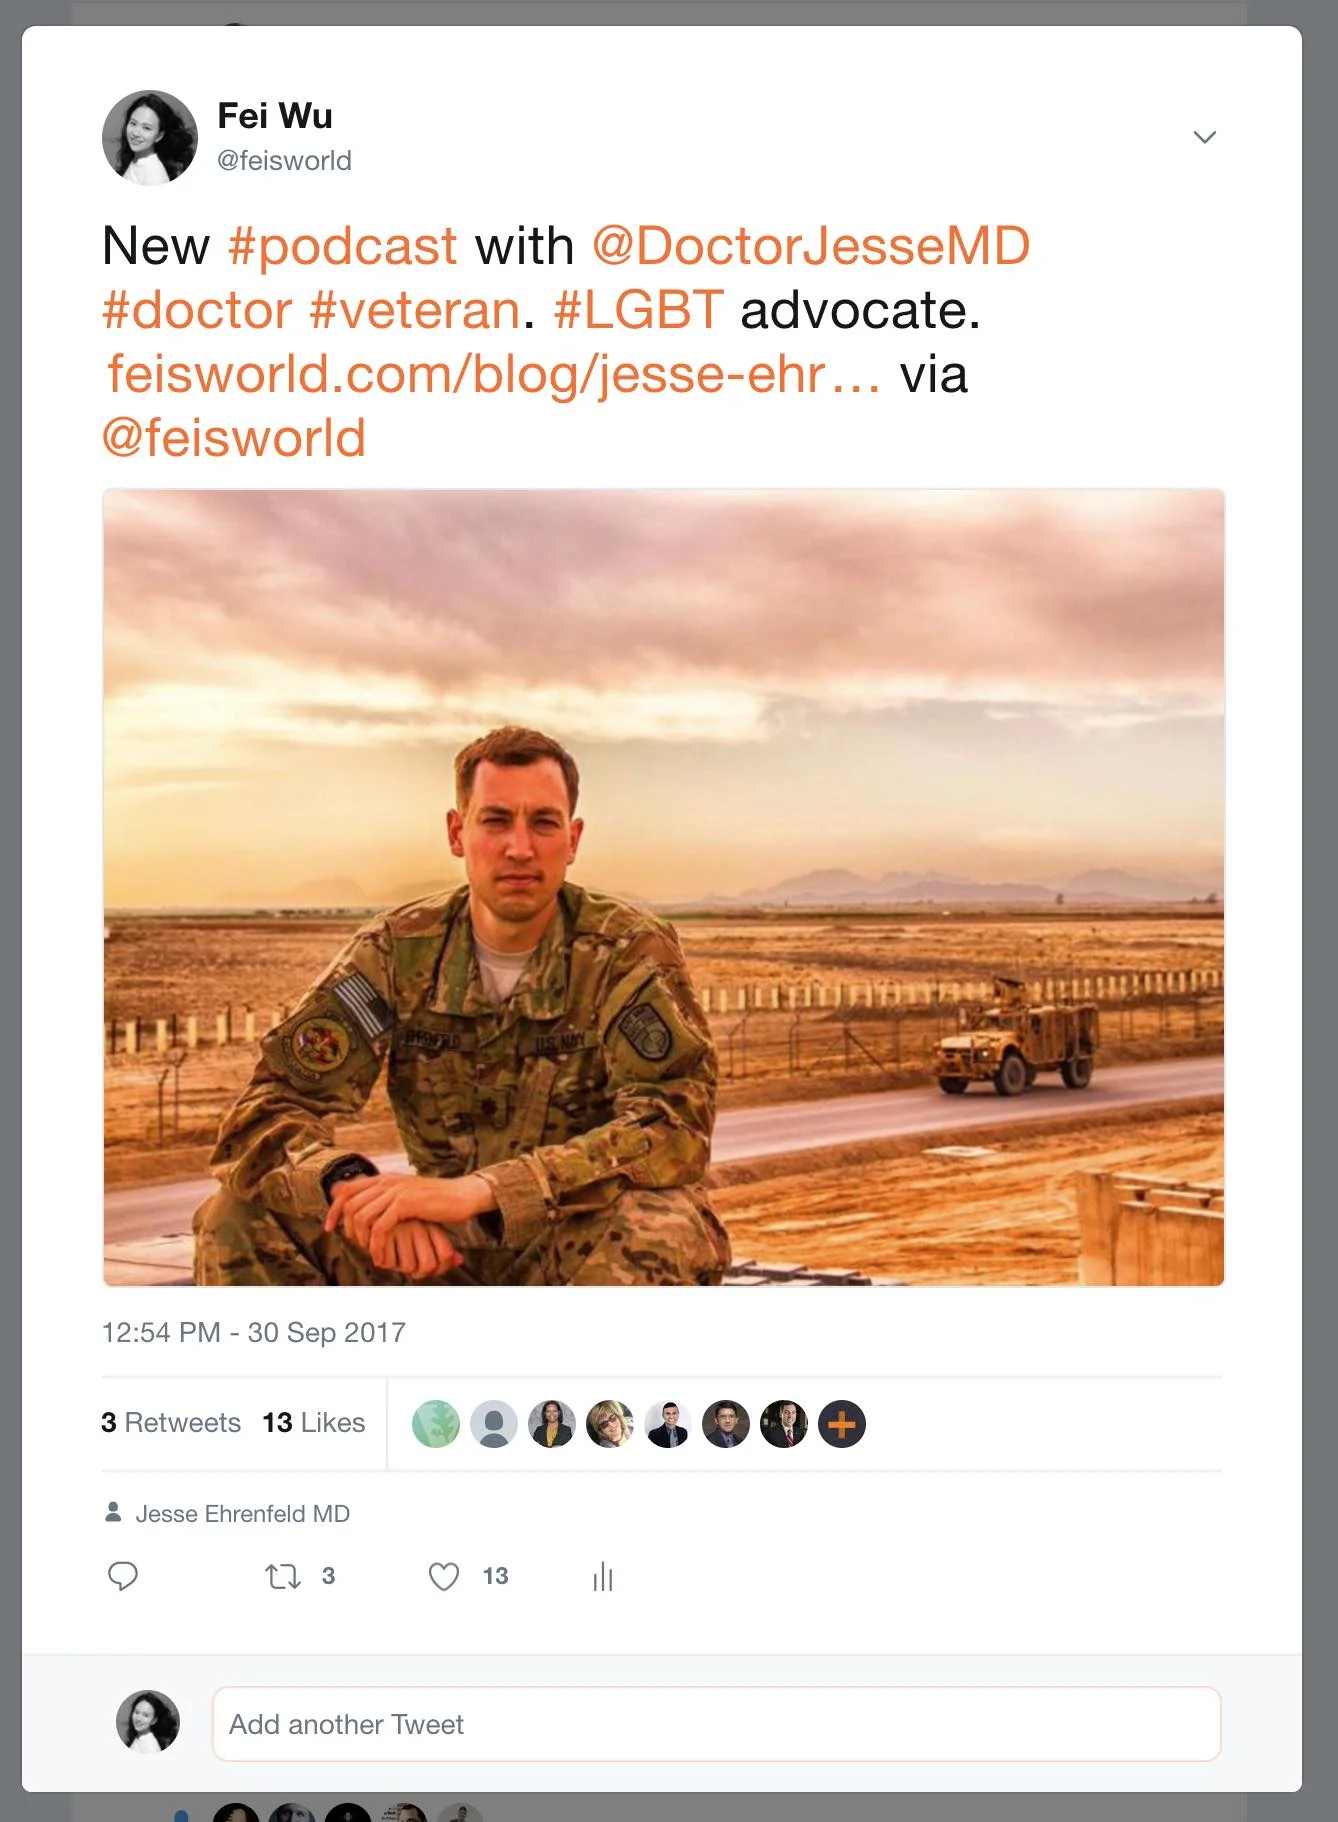Screen dimensions: 1338x1822
Task: Open the #podcast hashtag link
Action: pyautogui.click(x=342, y=246)
